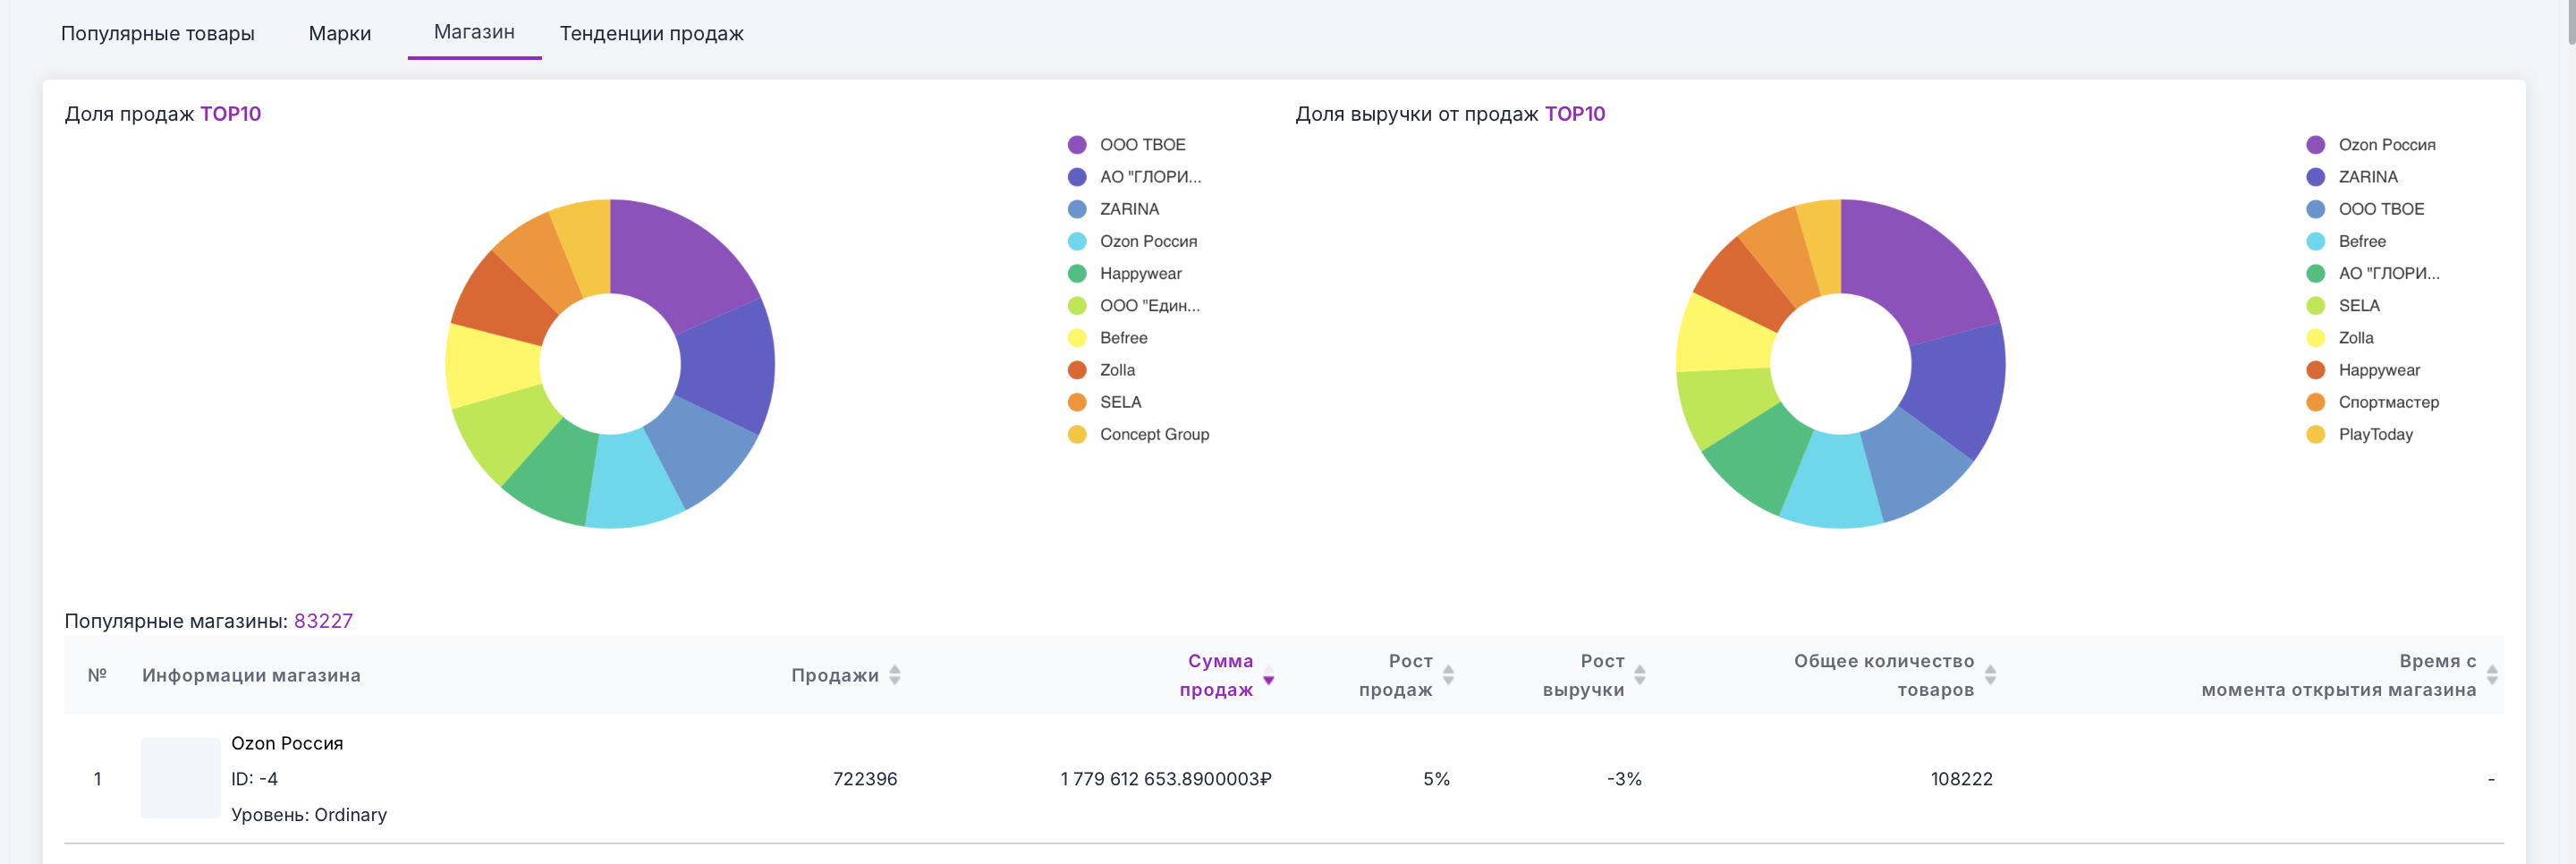Viewport: 2576px width, 864px height.
Task: Toggle ООО ТВОЕ in sales share legend
Action: coord(1127,145)
